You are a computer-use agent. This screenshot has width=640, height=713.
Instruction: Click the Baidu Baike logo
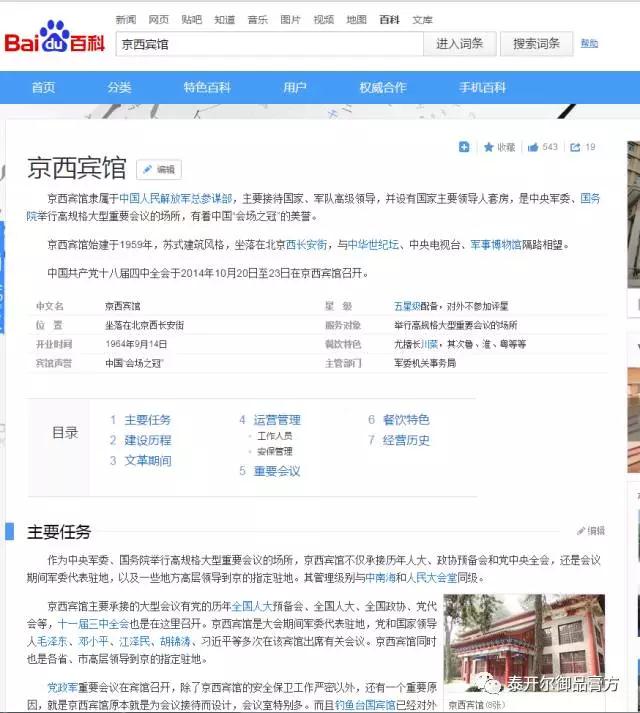55,37
